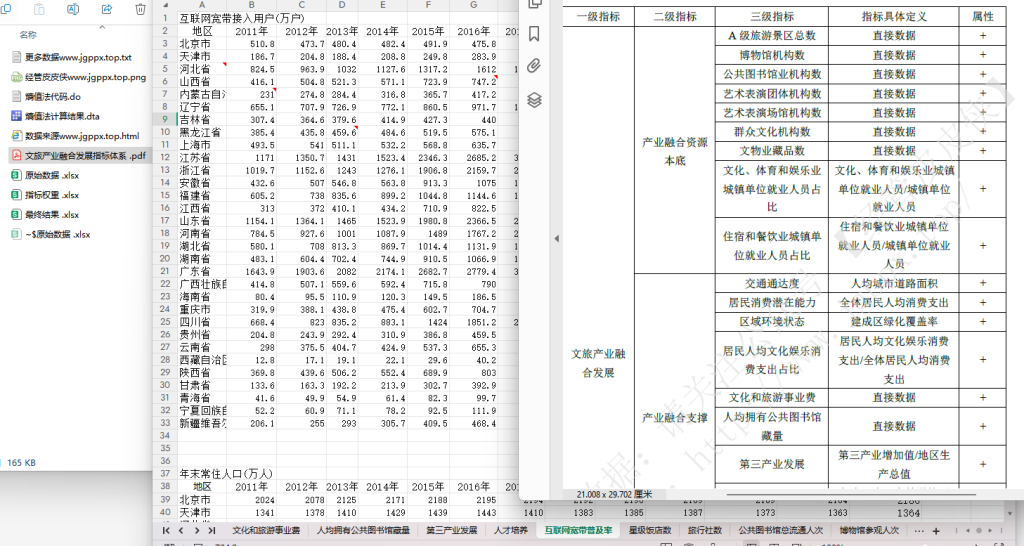1024x546 pixels.
Task: Select column A header in the spreadsheet
Action: point(202,5)
